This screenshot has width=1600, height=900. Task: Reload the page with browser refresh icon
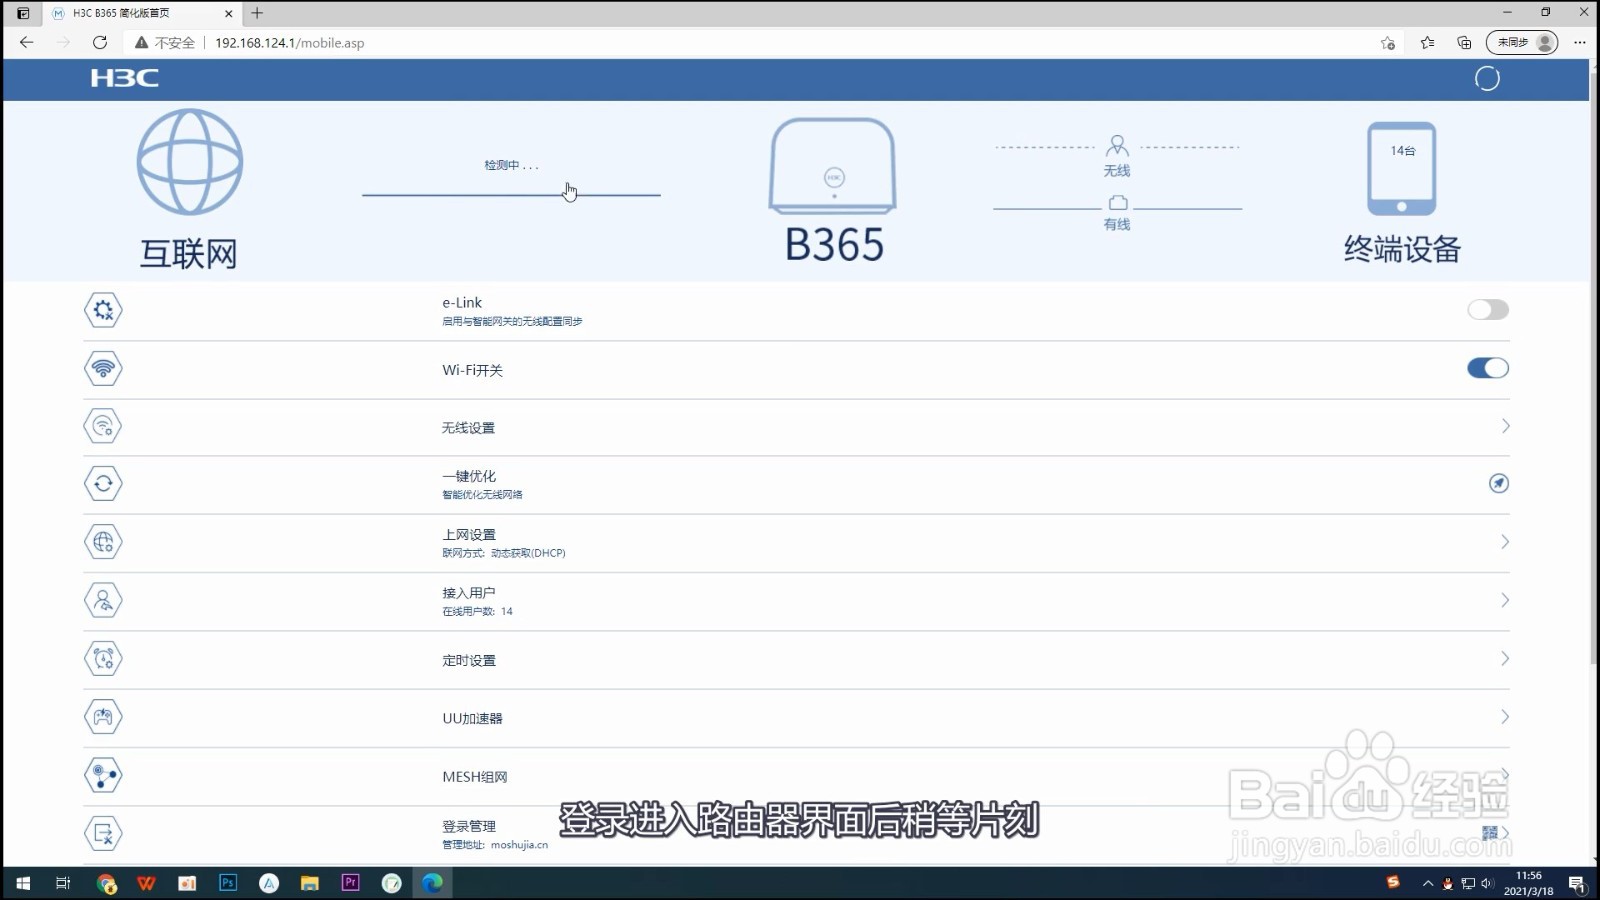[x=100, y=42]
